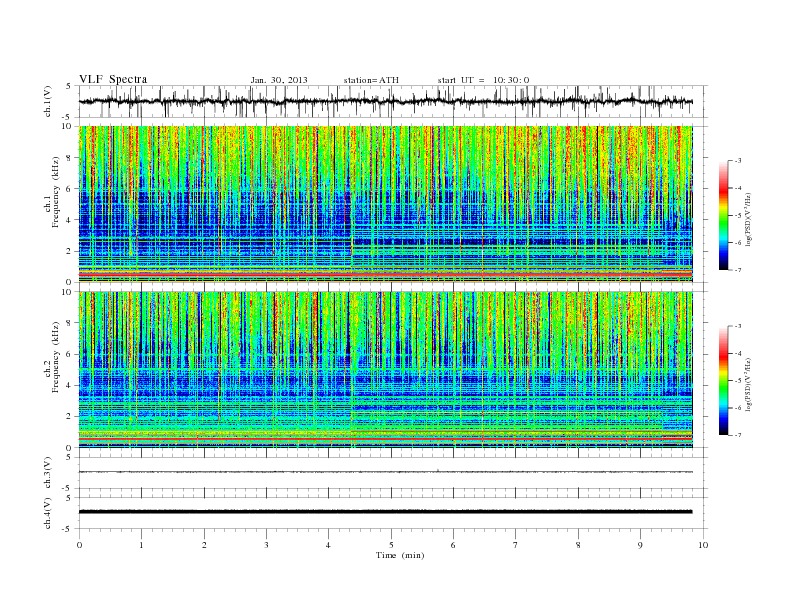Click the "ch.1(V)" waveform axis label
This screenshot has height=612, width=792.
[x=48, y=101]
